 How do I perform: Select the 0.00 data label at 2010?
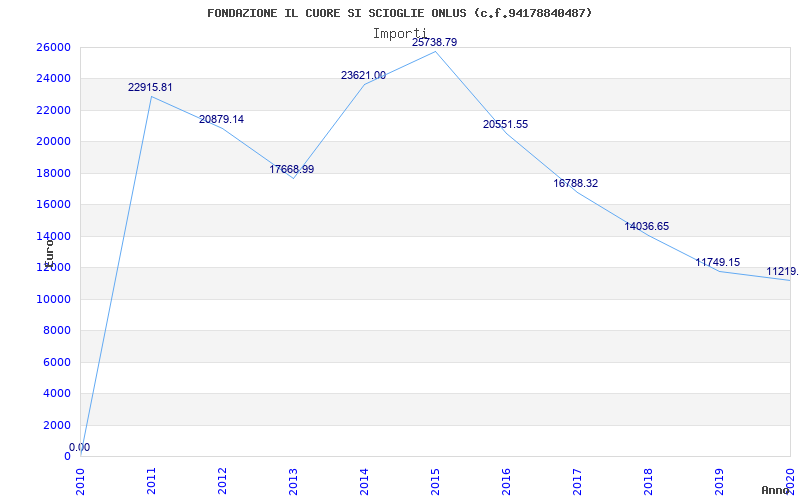click(x=80, y=447)
